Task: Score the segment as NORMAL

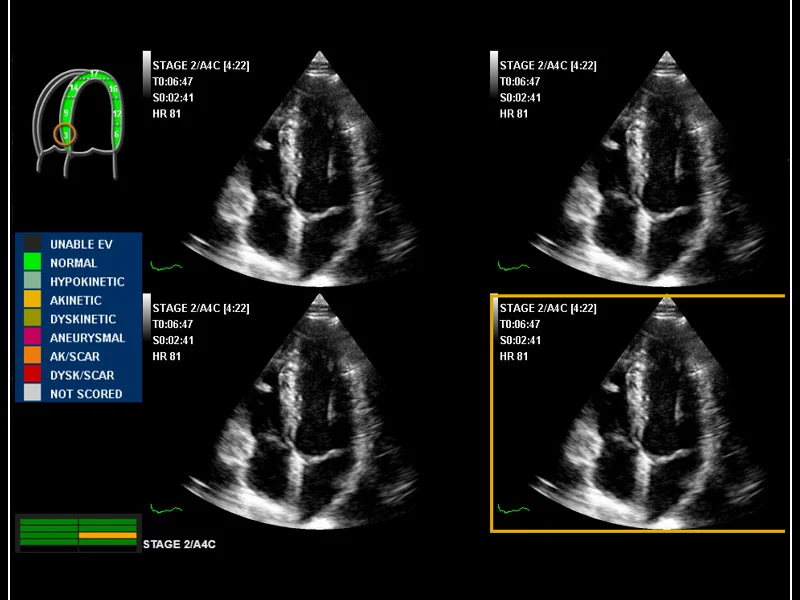Action: tap(78, 263)
